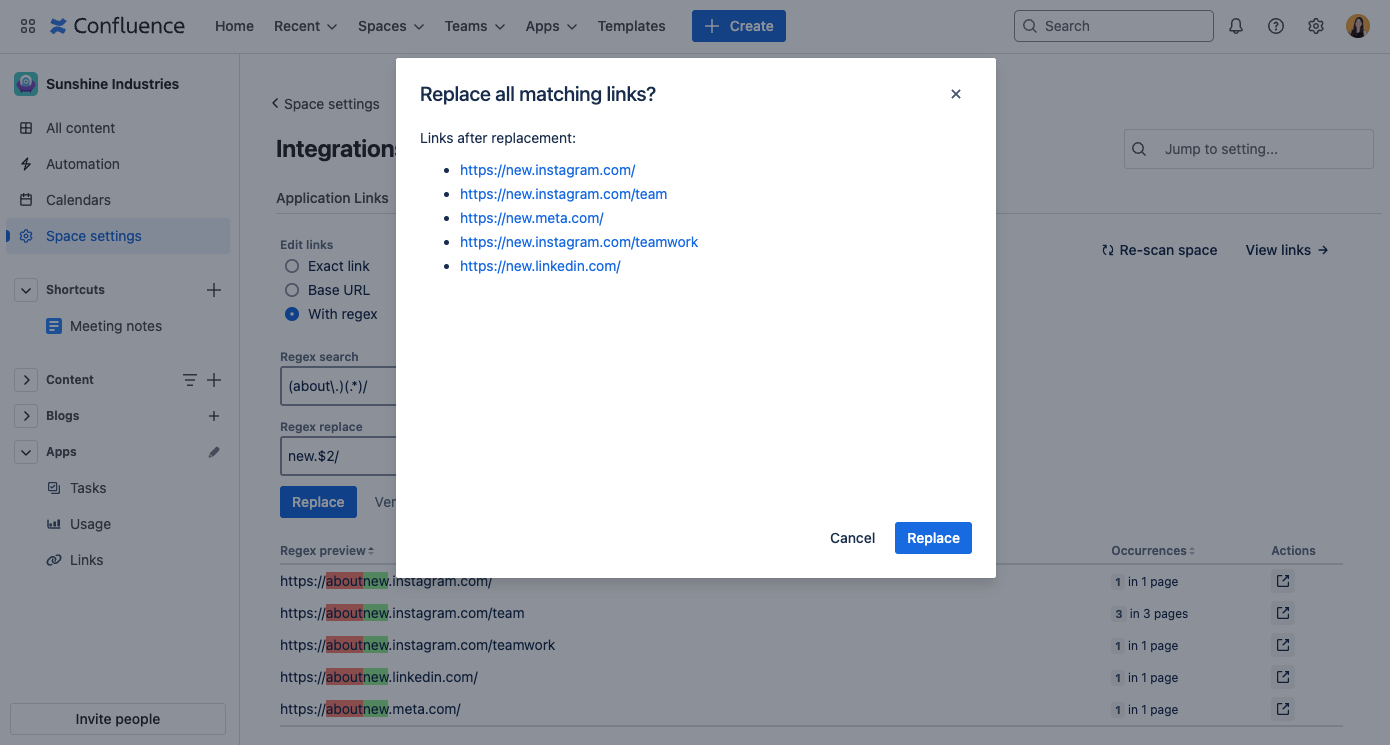Click the Jump to setting search field
The width and height of the screenshot is (1390, 745).
(1248, 148)
